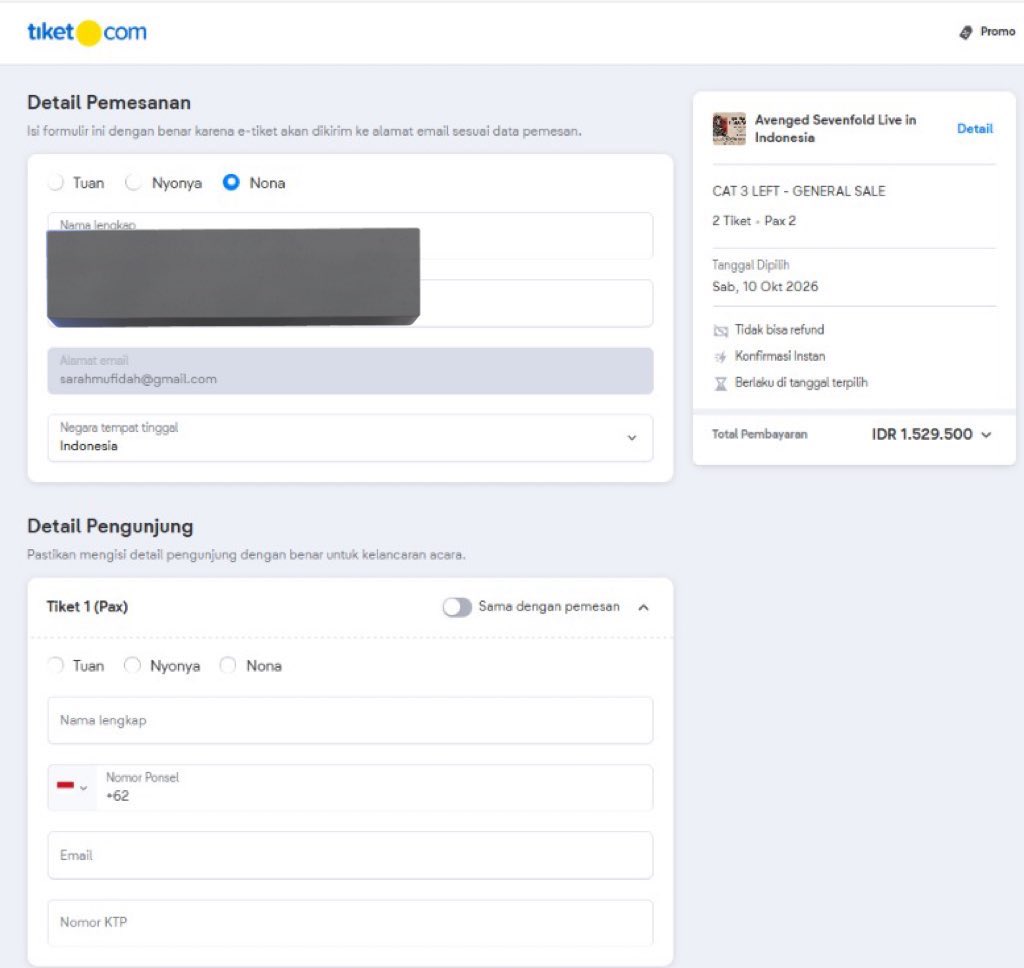The image size is (1024, 968).
Task: Click the Avenged Sevenfold event thumbnail
Action: click(x=729, y=129)
